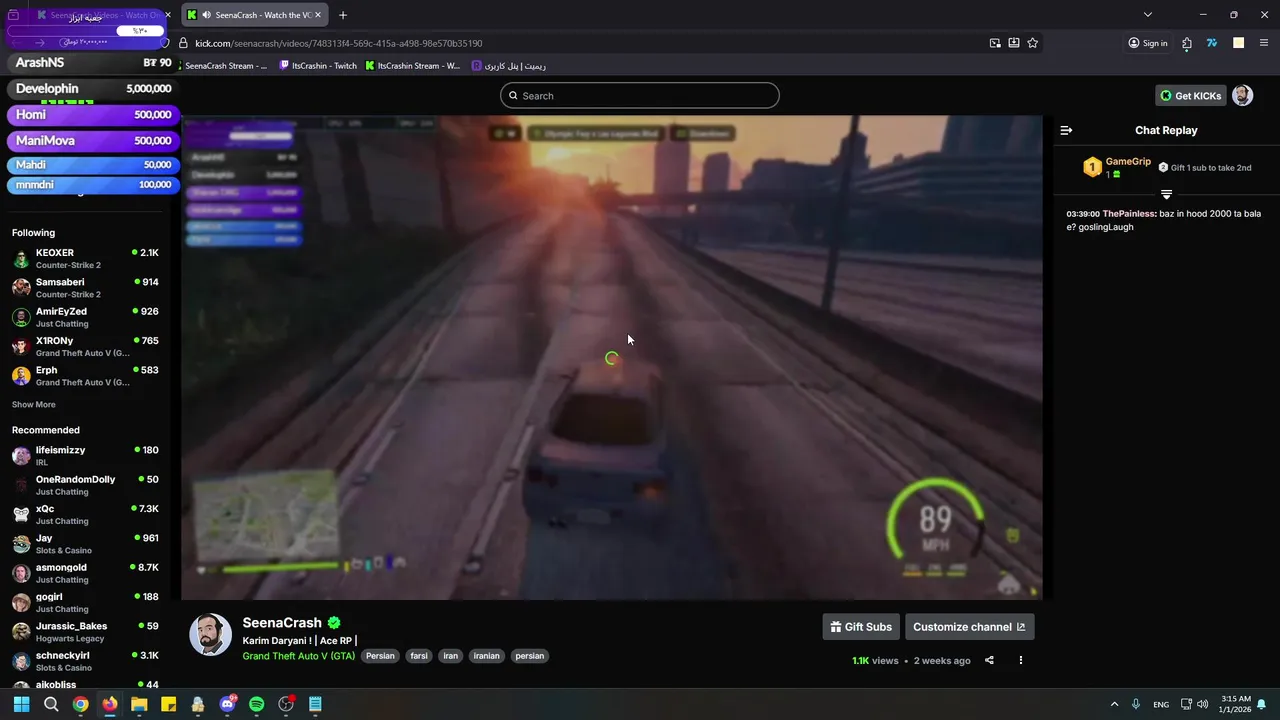Click the share icon below video

[989, 660]
